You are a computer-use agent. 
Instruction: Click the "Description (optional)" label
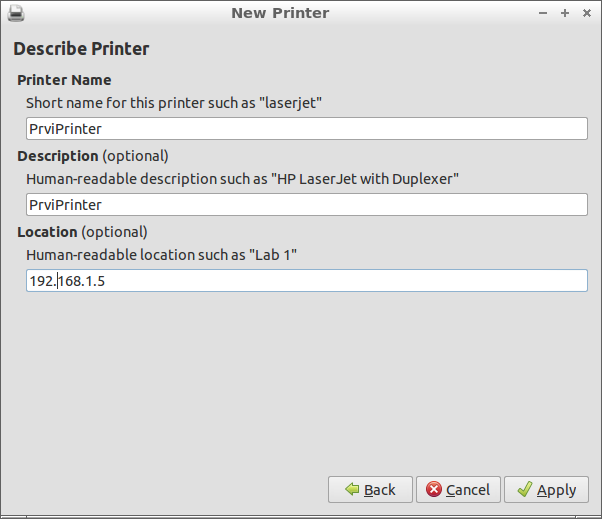pyautogui.click(x=93, y=156)
